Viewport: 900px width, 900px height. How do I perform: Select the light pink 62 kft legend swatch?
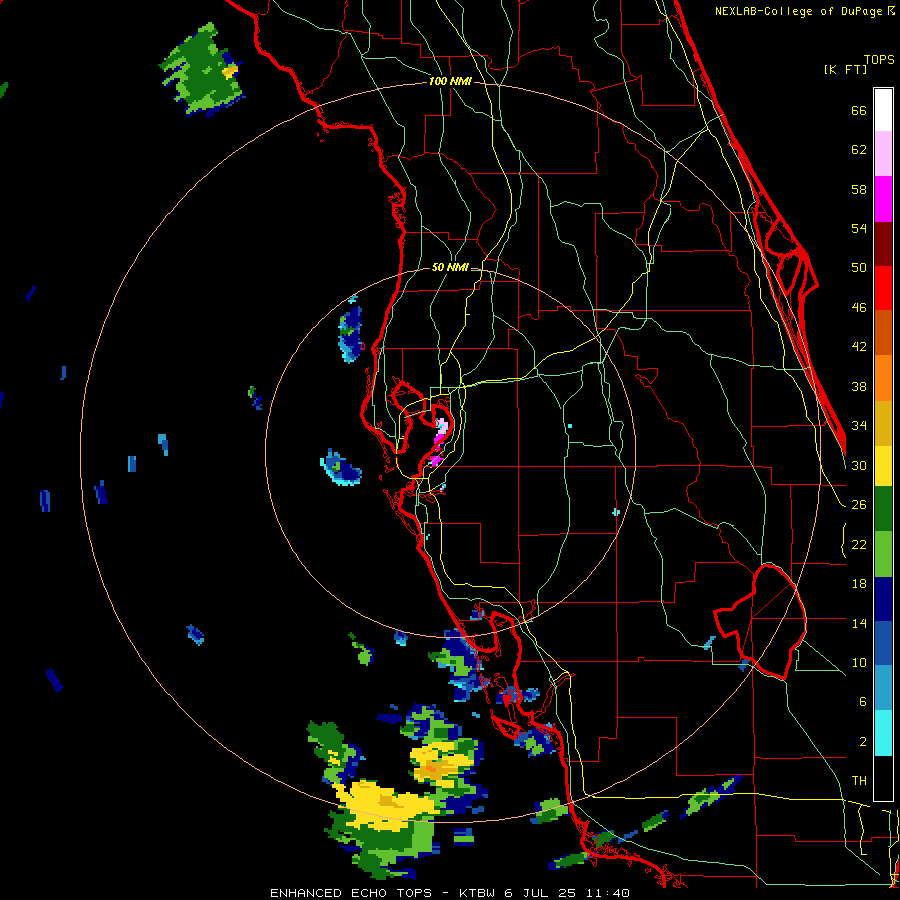[883, 154]
